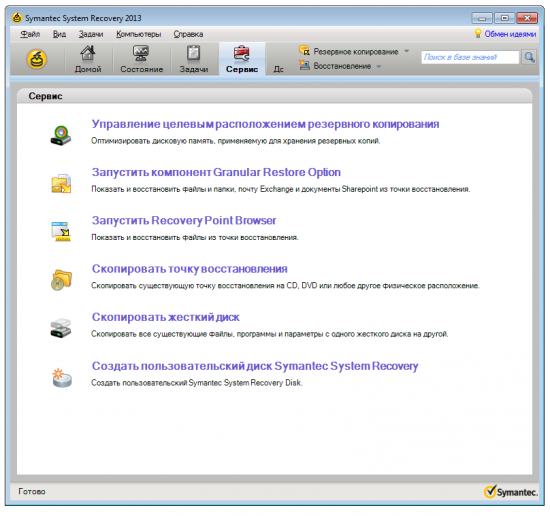This screenshot has height=516, width=550.
Task: Click the Symantec round logo button in toolbar
Action: click(x=37, y=59)
